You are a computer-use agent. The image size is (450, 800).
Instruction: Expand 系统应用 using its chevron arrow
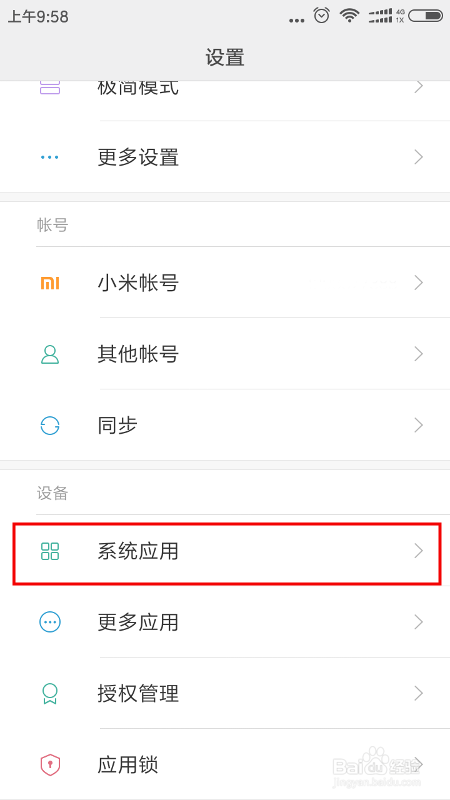419,551
